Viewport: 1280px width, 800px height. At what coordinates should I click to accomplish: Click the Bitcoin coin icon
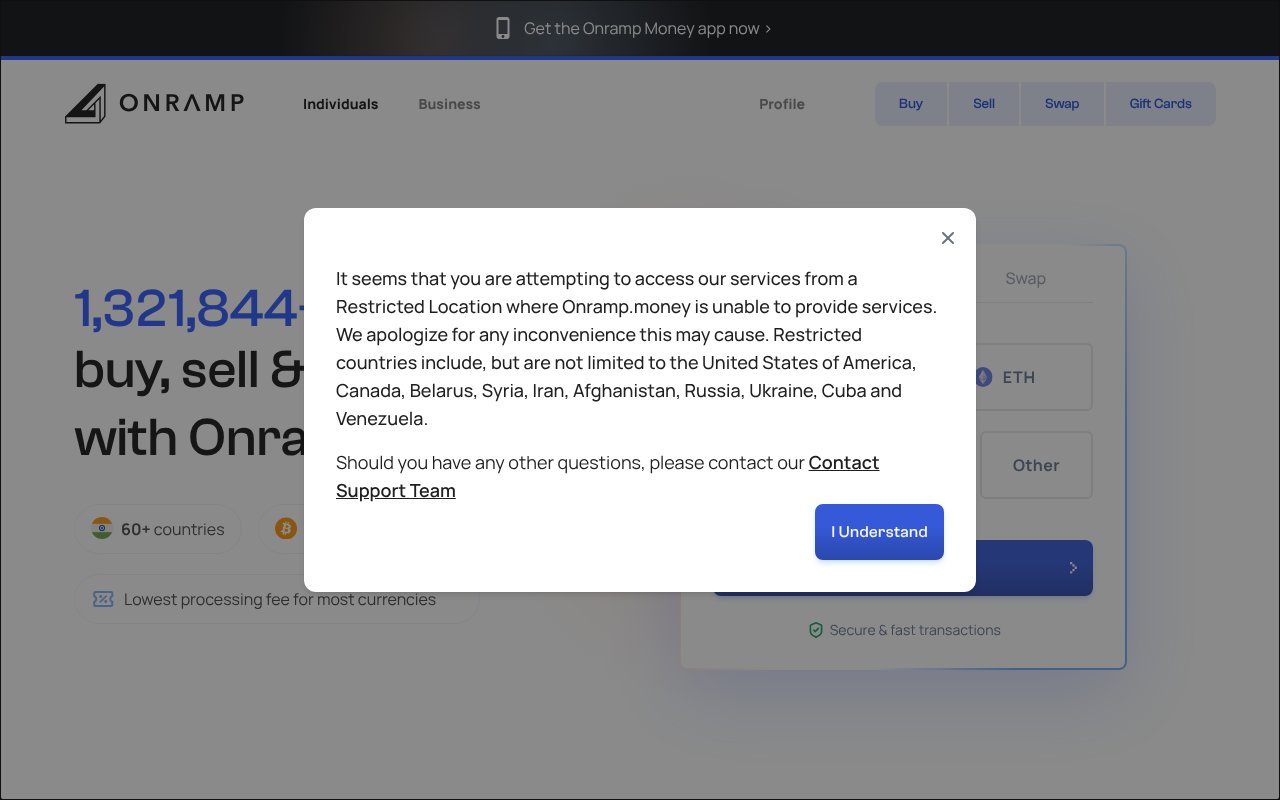(x=286, y=528)
